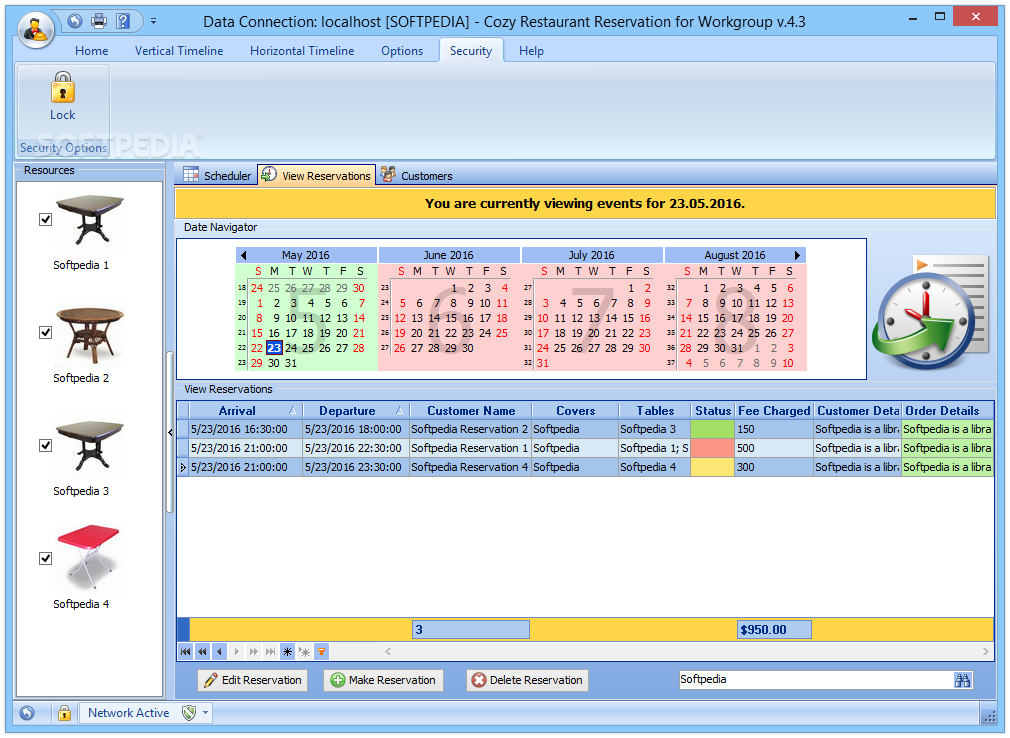
Task: Click the status bar padlock icon
Action: 64,713
